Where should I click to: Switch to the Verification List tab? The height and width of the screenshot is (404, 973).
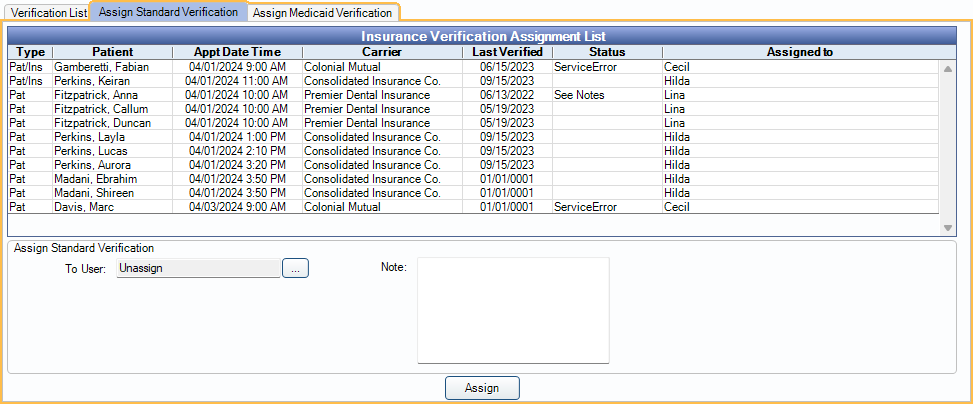[x=49, y=14]
